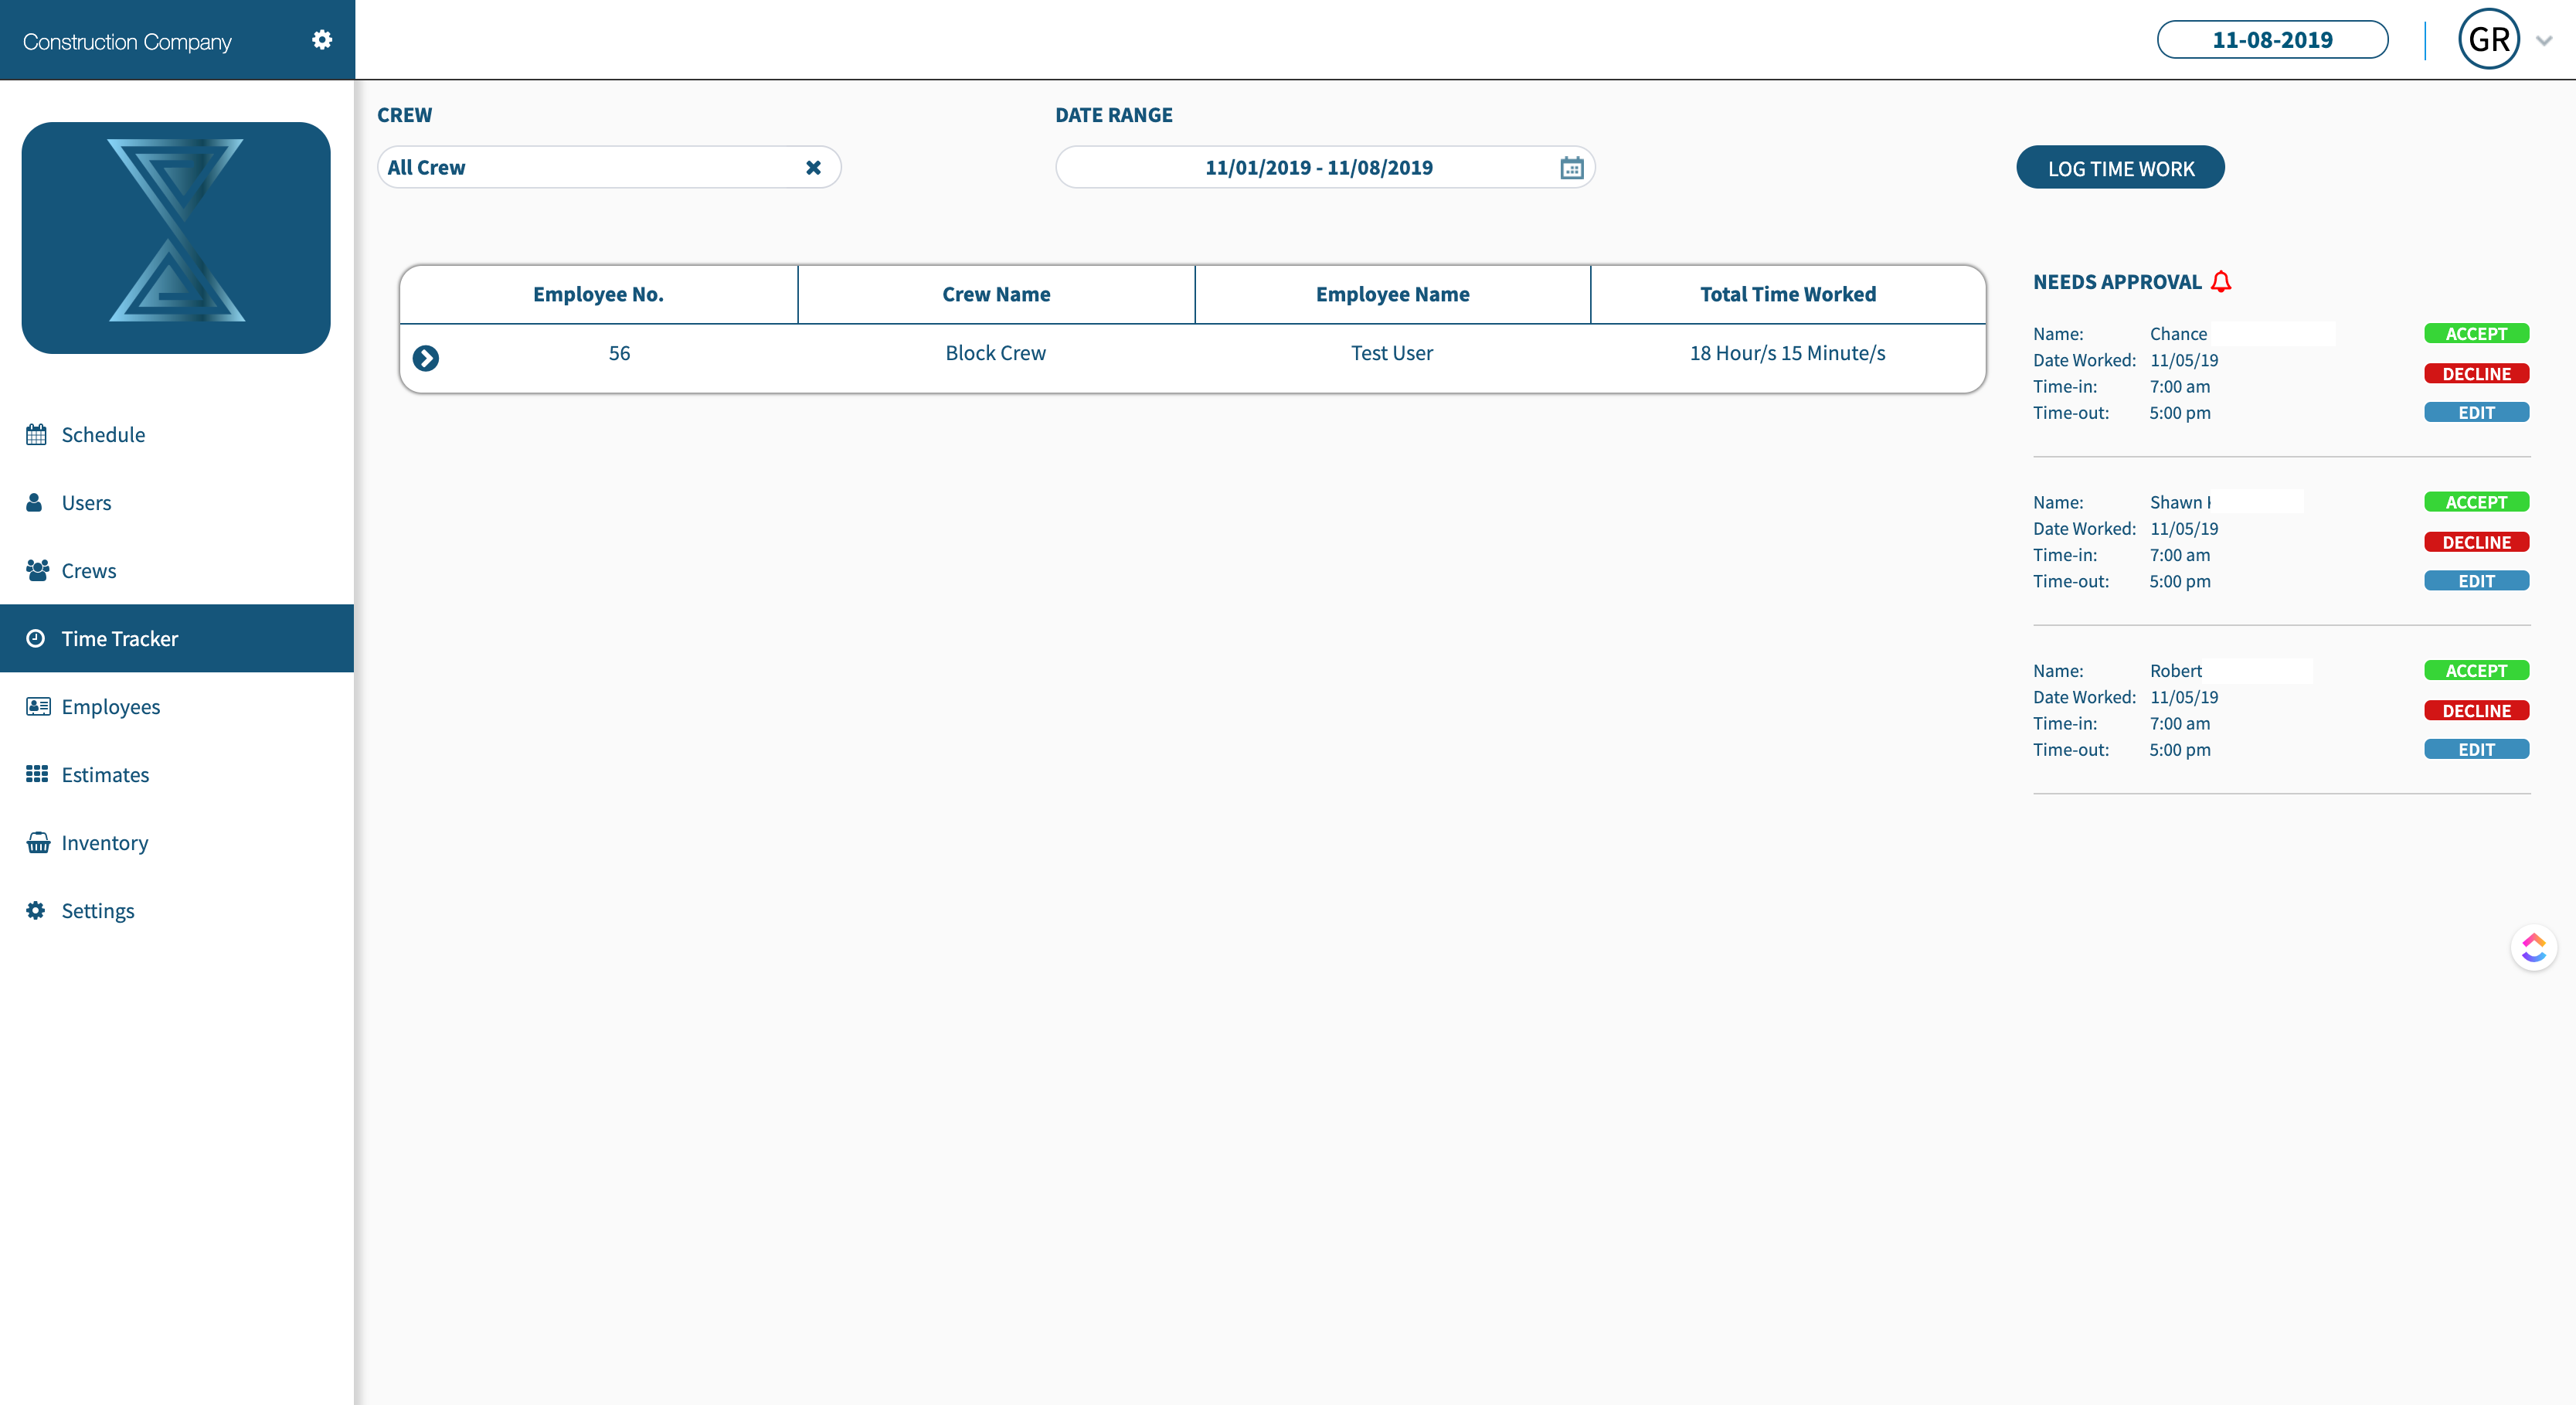Click the LOG TIME WORK button
The image size is (2576, 1405).
[x=2120, y=167]
